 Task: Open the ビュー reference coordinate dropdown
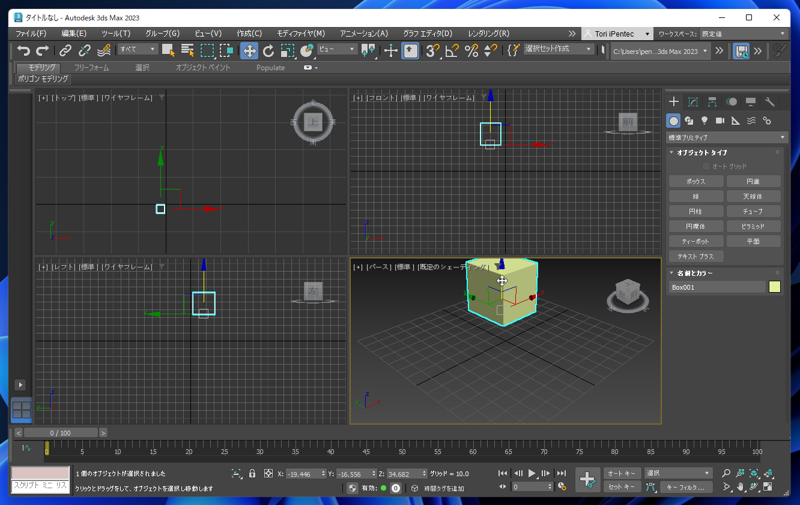[337, 49]
